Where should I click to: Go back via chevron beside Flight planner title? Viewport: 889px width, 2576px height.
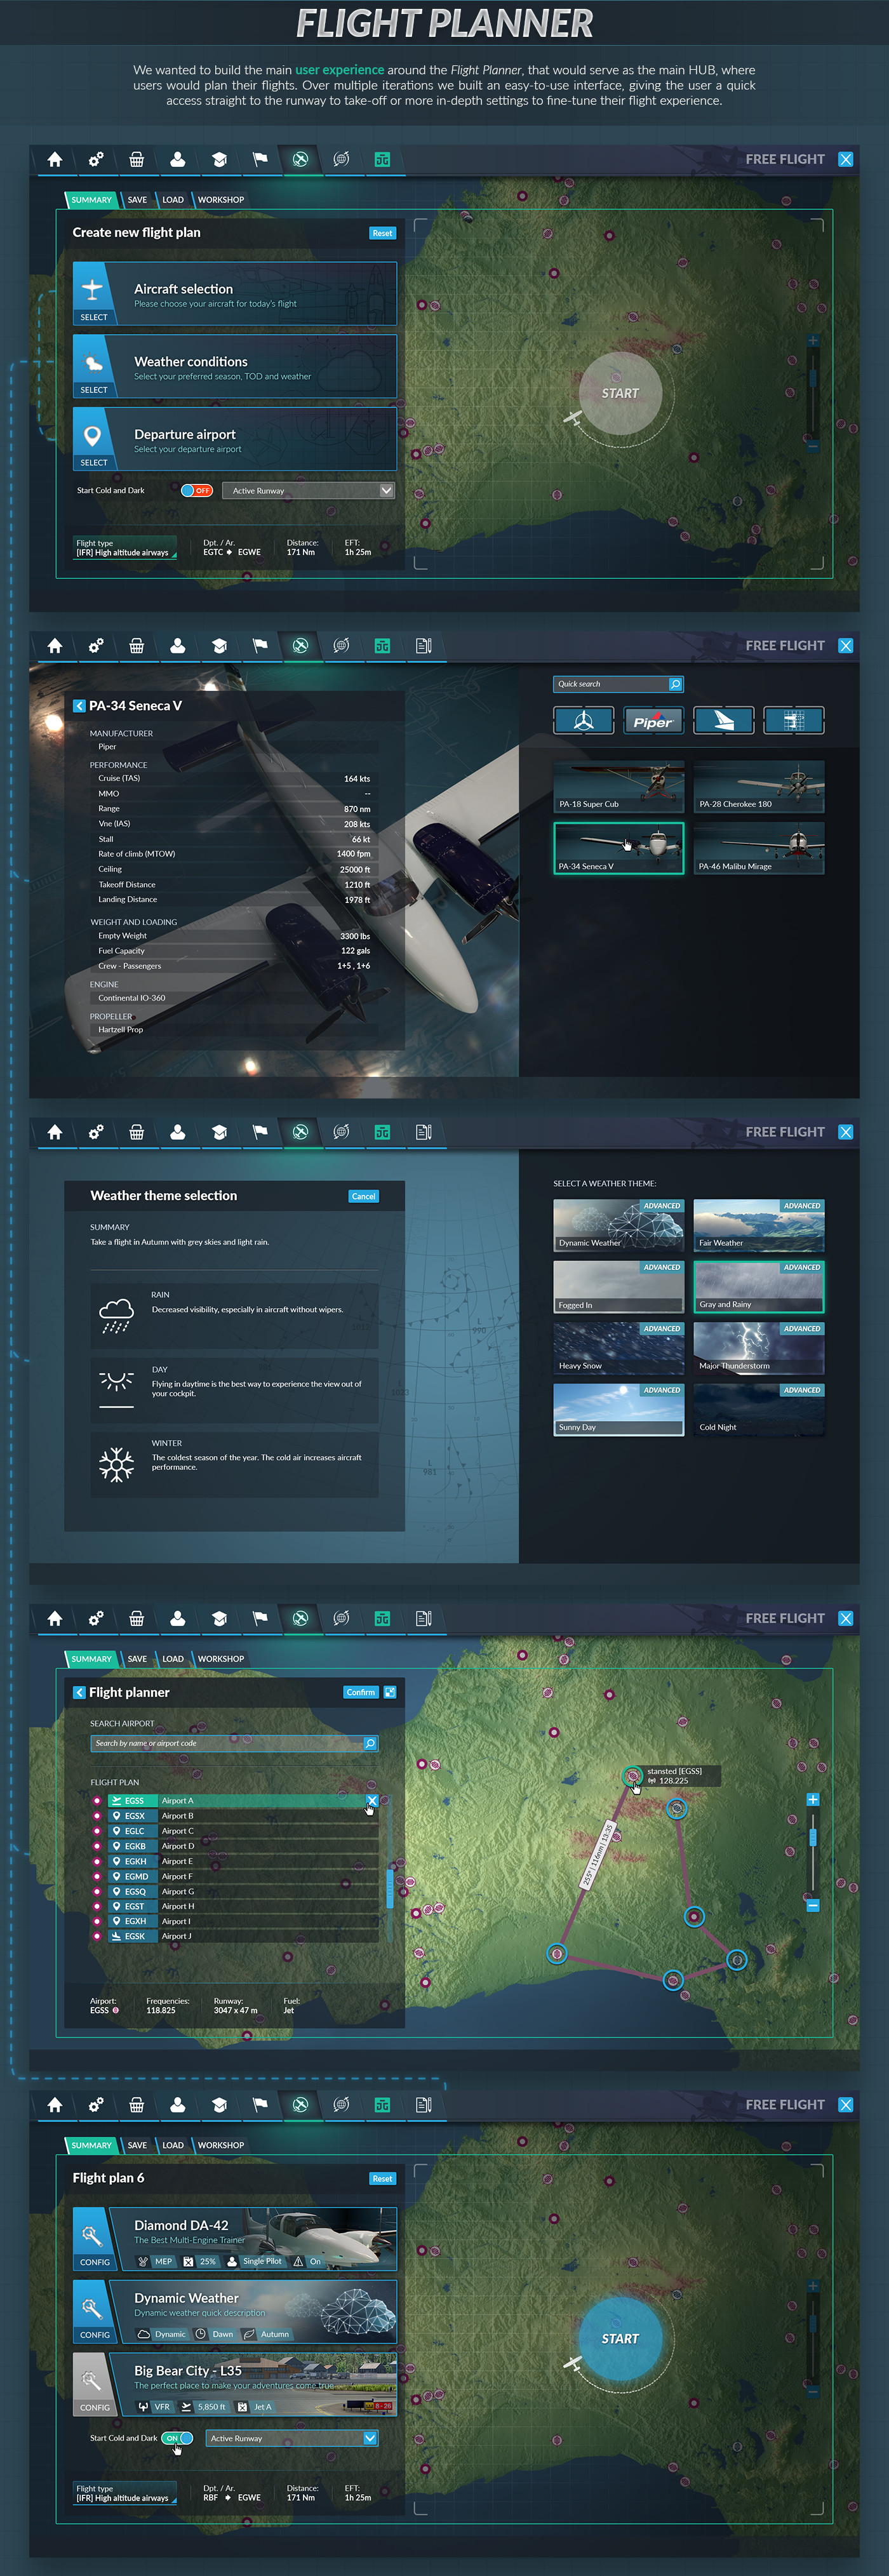click(x=79, y=1692)
